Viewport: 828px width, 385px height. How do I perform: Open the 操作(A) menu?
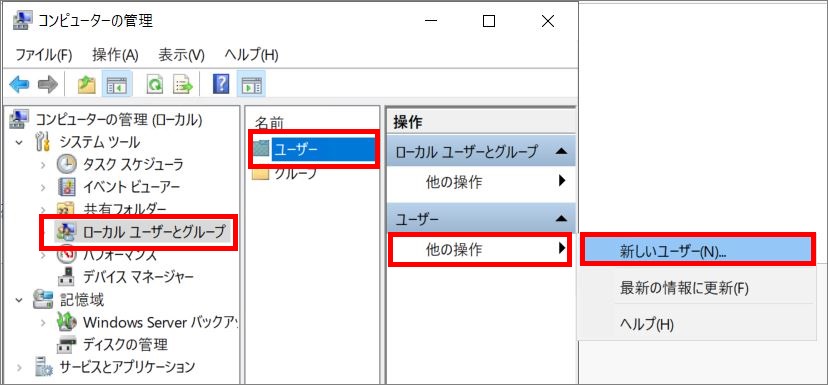click(x=115, y=54)
